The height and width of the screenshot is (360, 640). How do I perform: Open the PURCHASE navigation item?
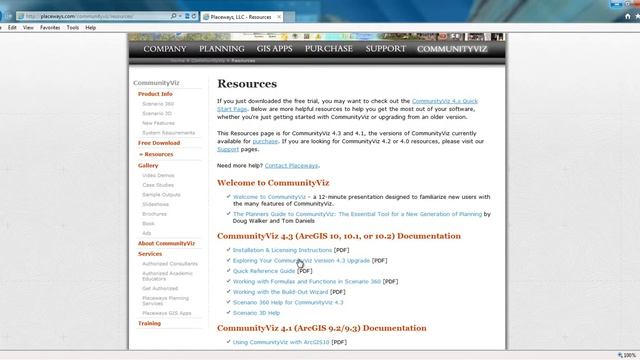pos(329,49)
